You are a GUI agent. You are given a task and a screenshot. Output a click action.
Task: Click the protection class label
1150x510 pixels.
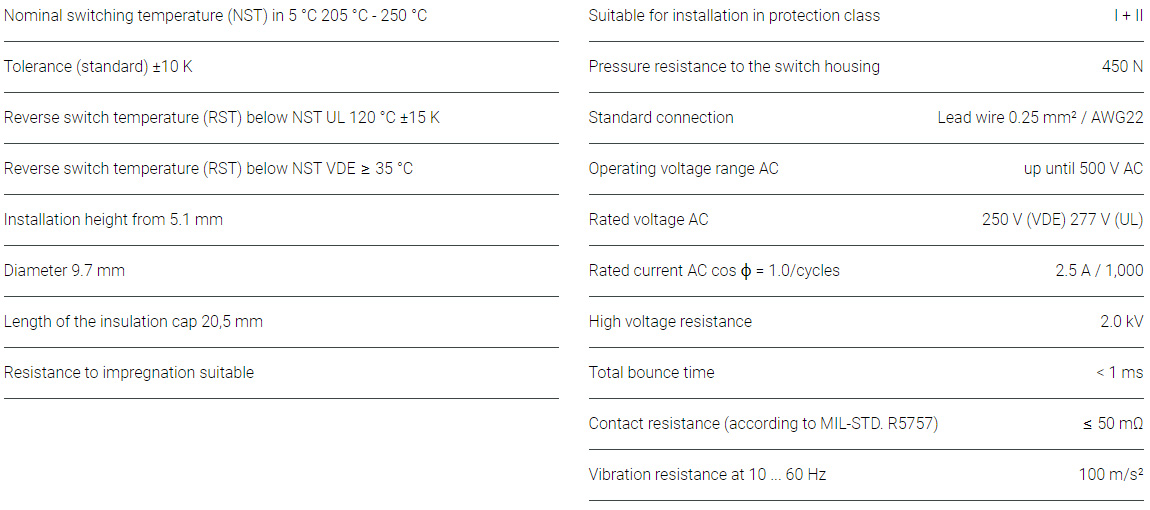[734, 16]
